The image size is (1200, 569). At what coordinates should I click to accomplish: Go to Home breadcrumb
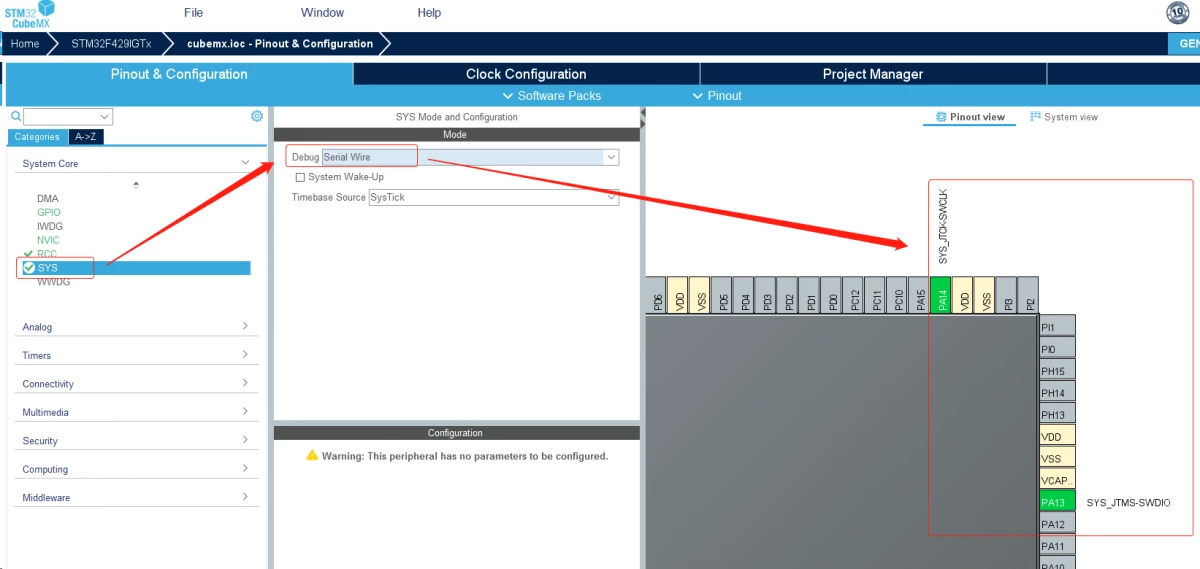[25, 44]
